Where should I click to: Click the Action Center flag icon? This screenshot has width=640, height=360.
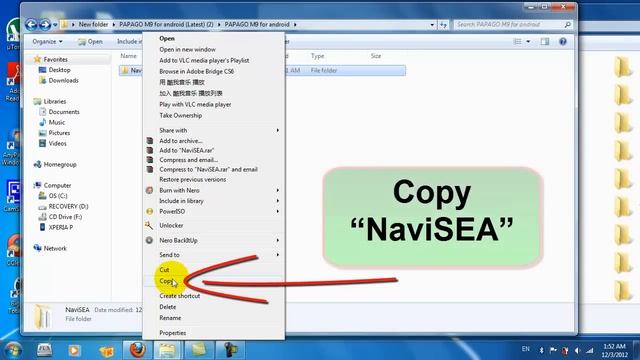coord(553,350)
